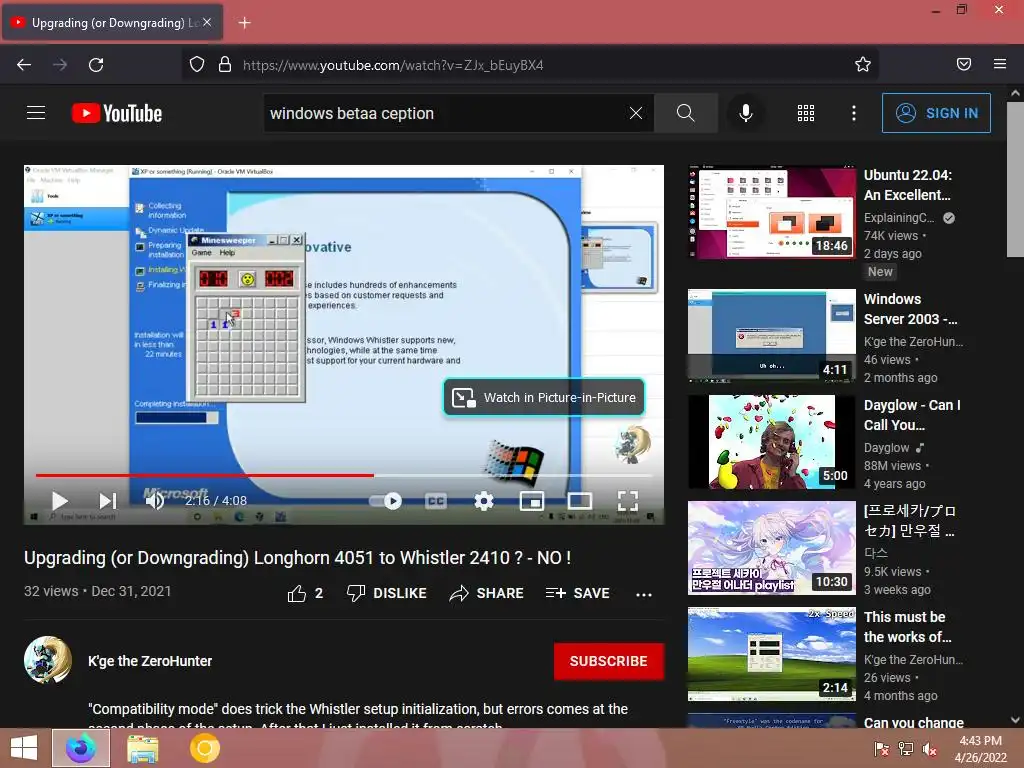This screenshot has width=1024, height=768.
Task: Open Firefox application menu
Action: 1000,65
